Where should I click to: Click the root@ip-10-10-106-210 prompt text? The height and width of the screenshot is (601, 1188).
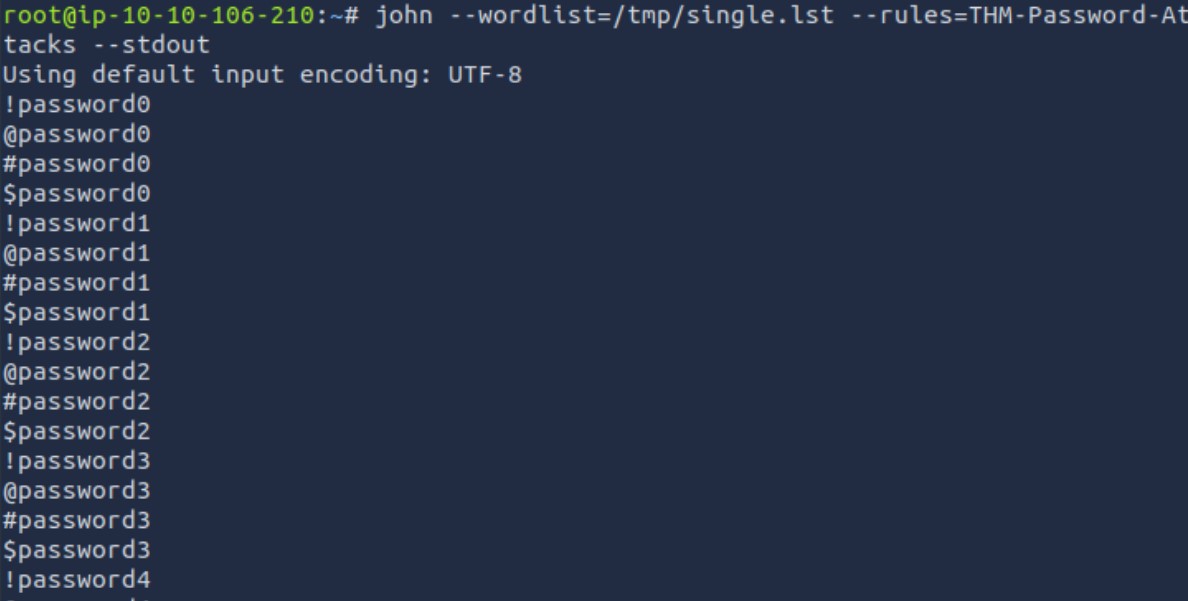[158, 15]
